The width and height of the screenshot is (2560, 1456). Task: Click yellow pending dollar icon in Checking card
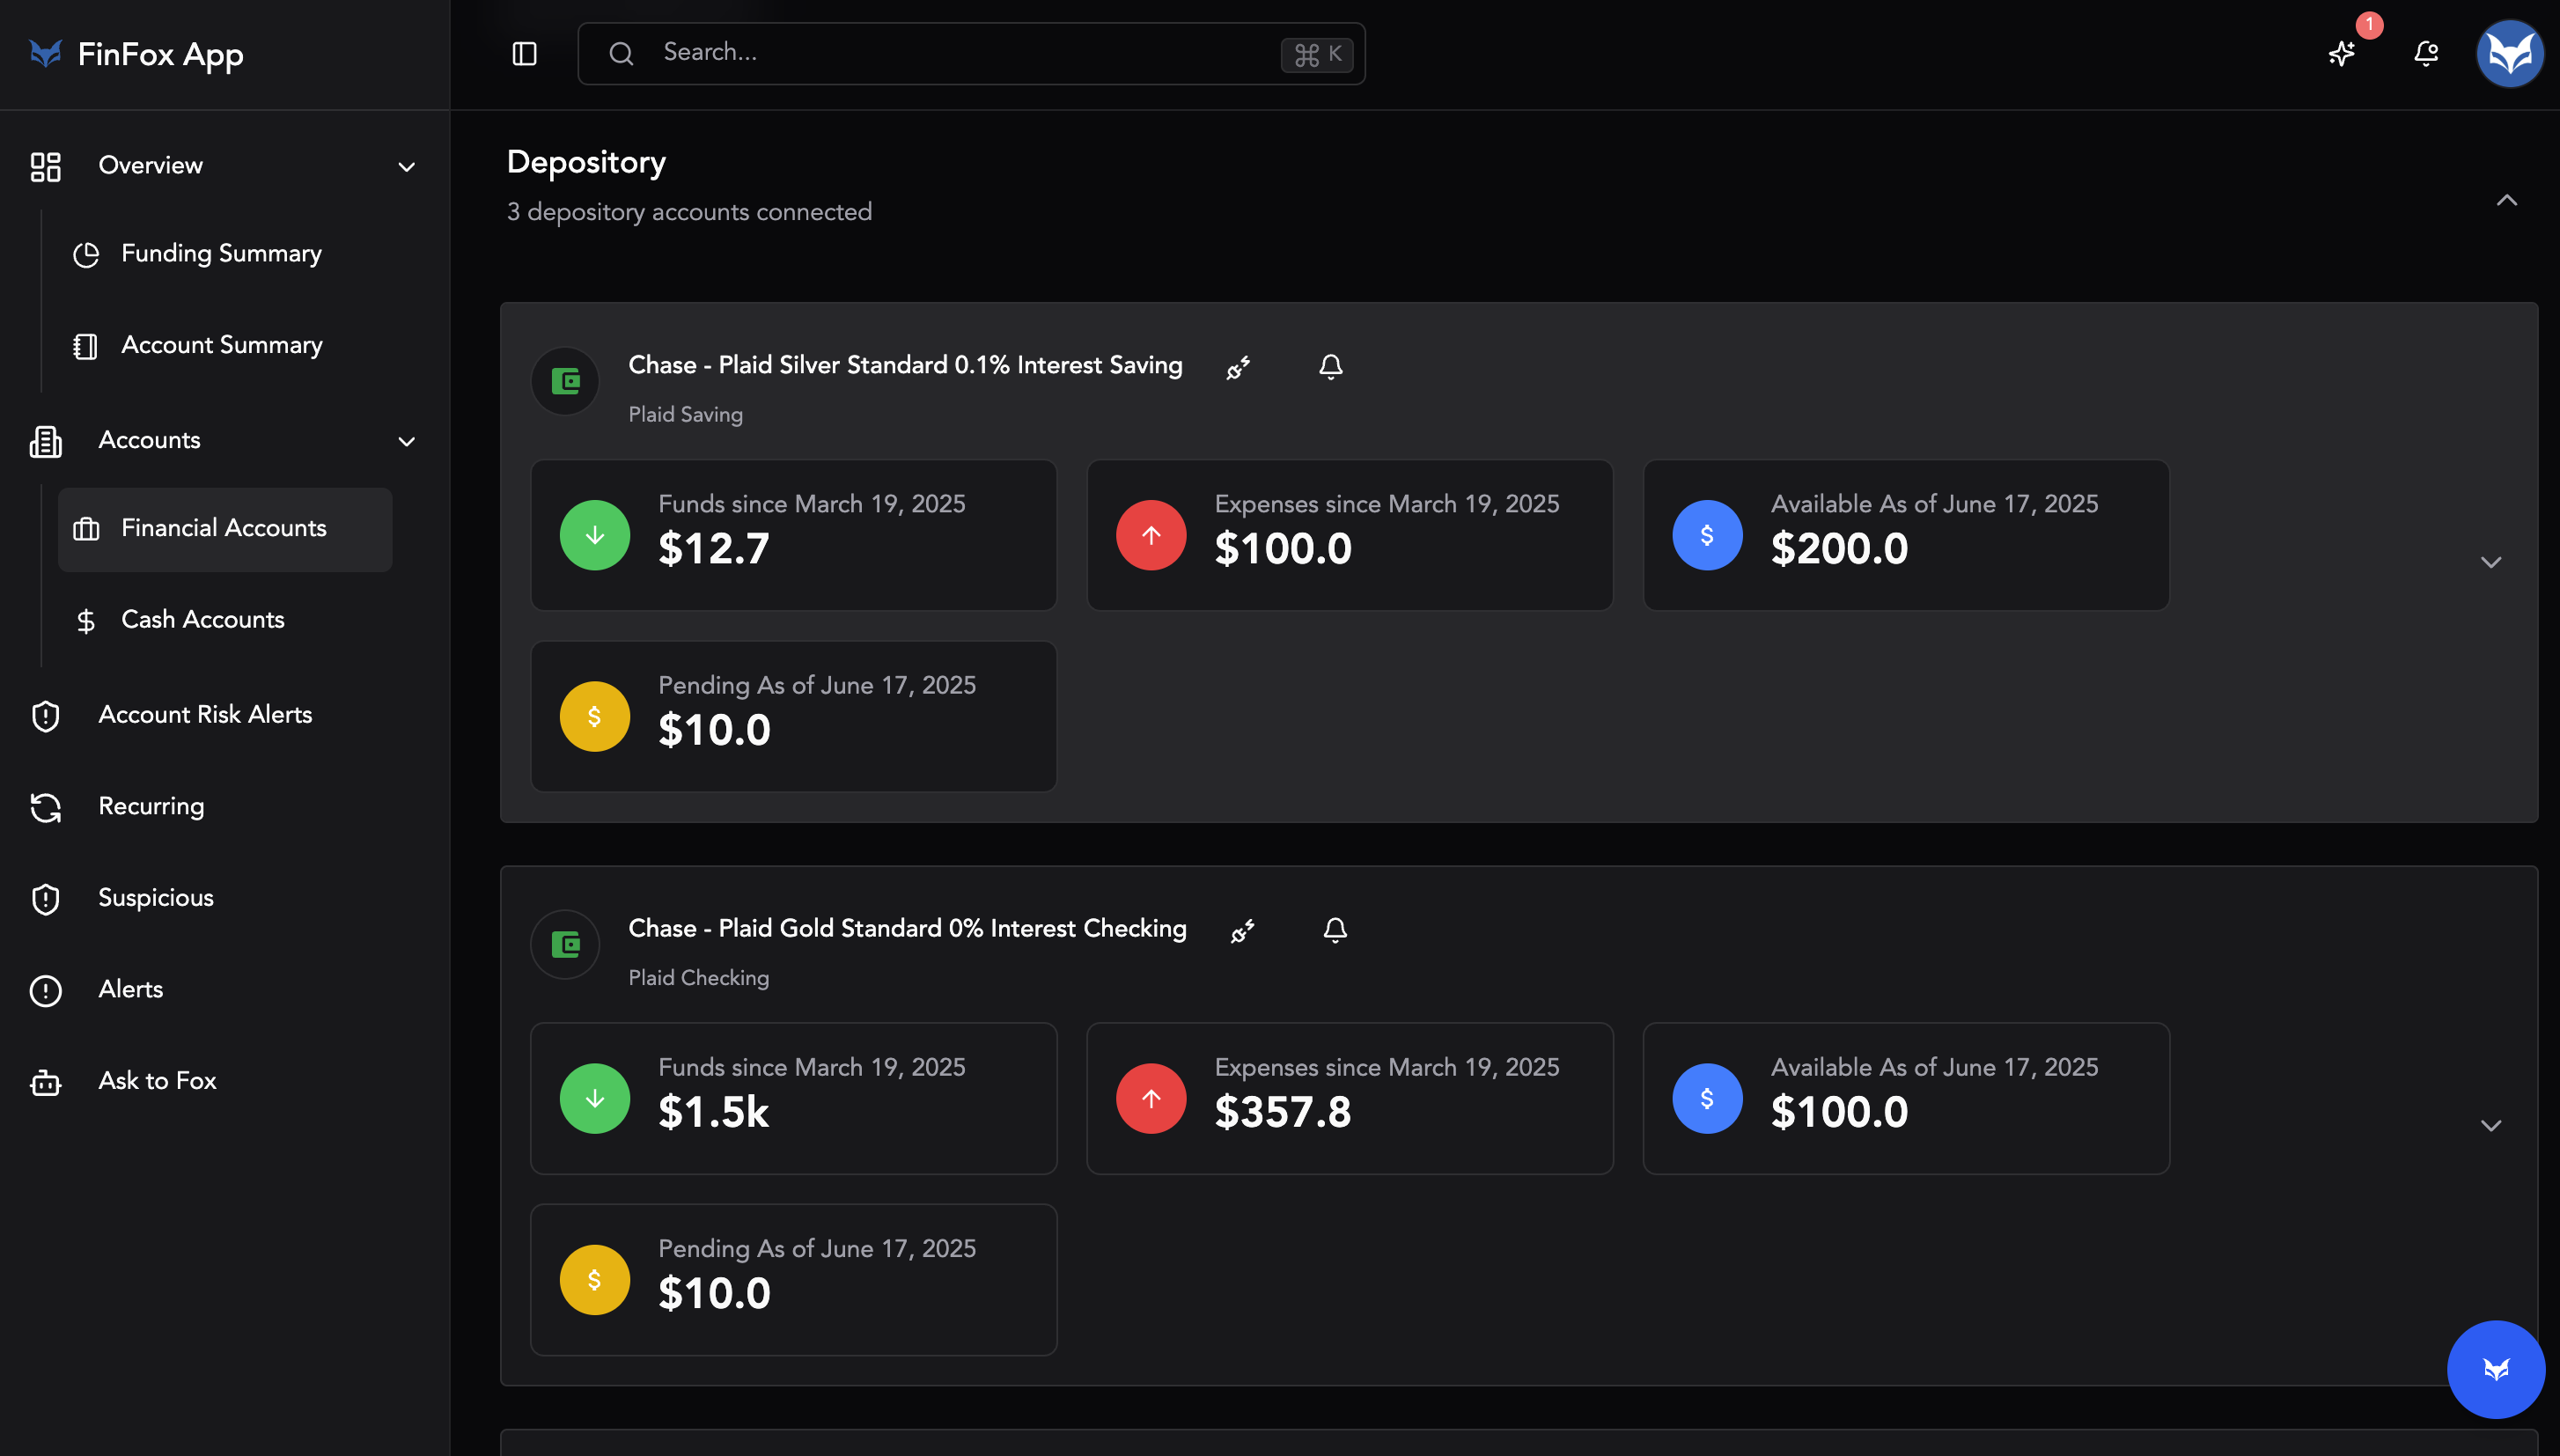(x=595, y=1279)
